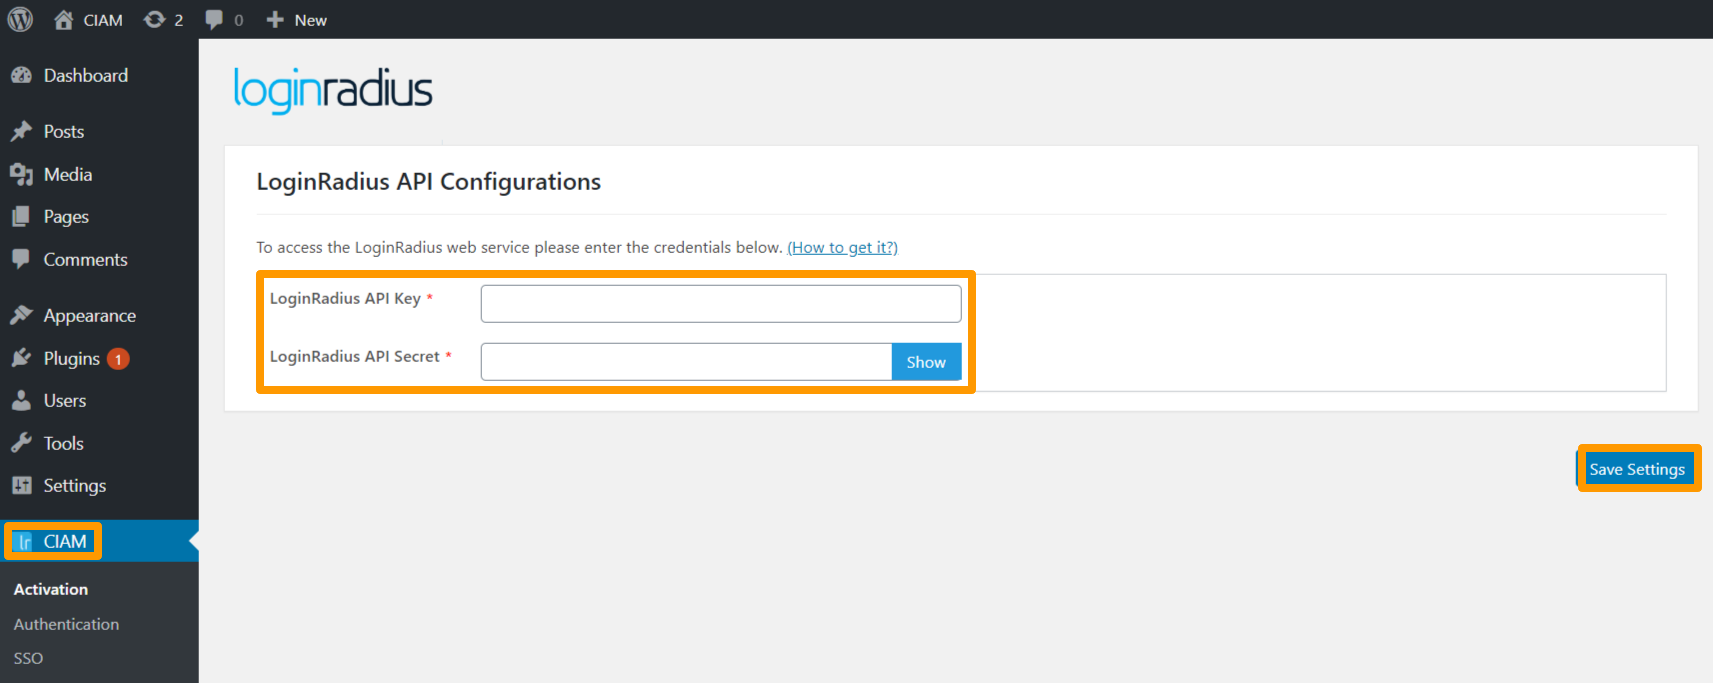Screen dimensions: 1713x683
Task: Open the WordPress logo menu
Action: click(19, 18)
